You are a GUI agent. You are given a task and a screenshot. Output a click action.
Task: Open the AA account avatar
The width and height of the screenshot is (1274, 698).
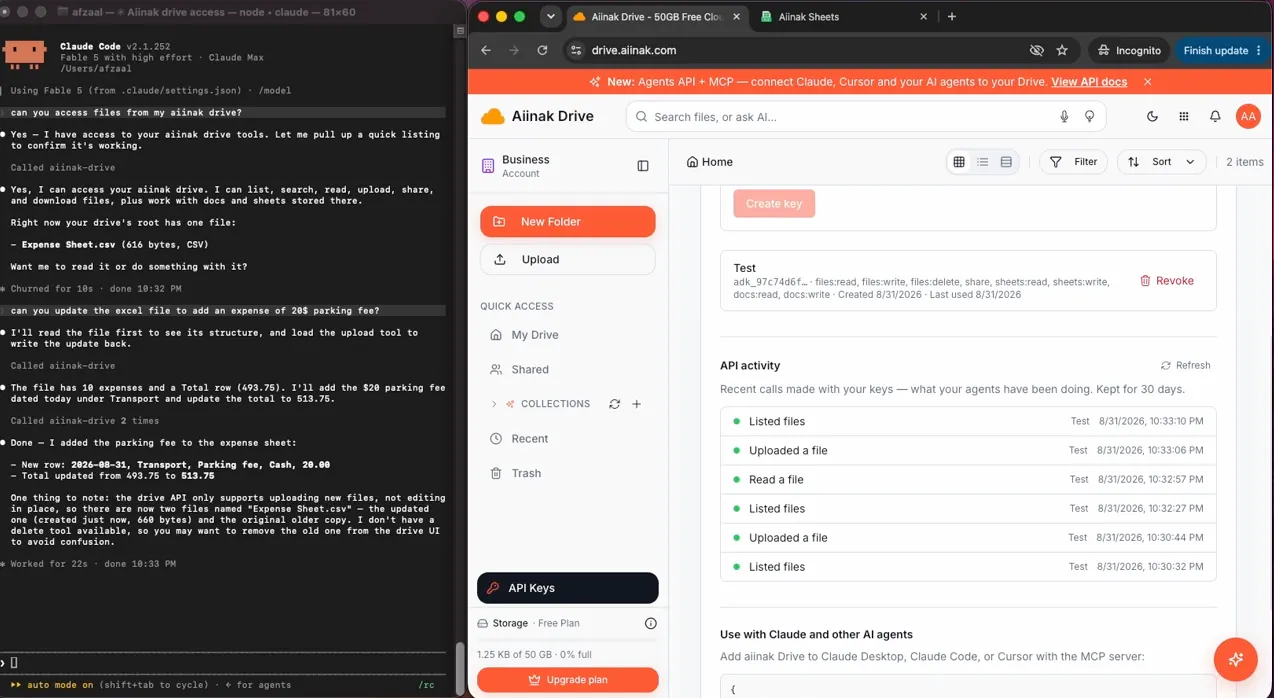point(1248,117)
